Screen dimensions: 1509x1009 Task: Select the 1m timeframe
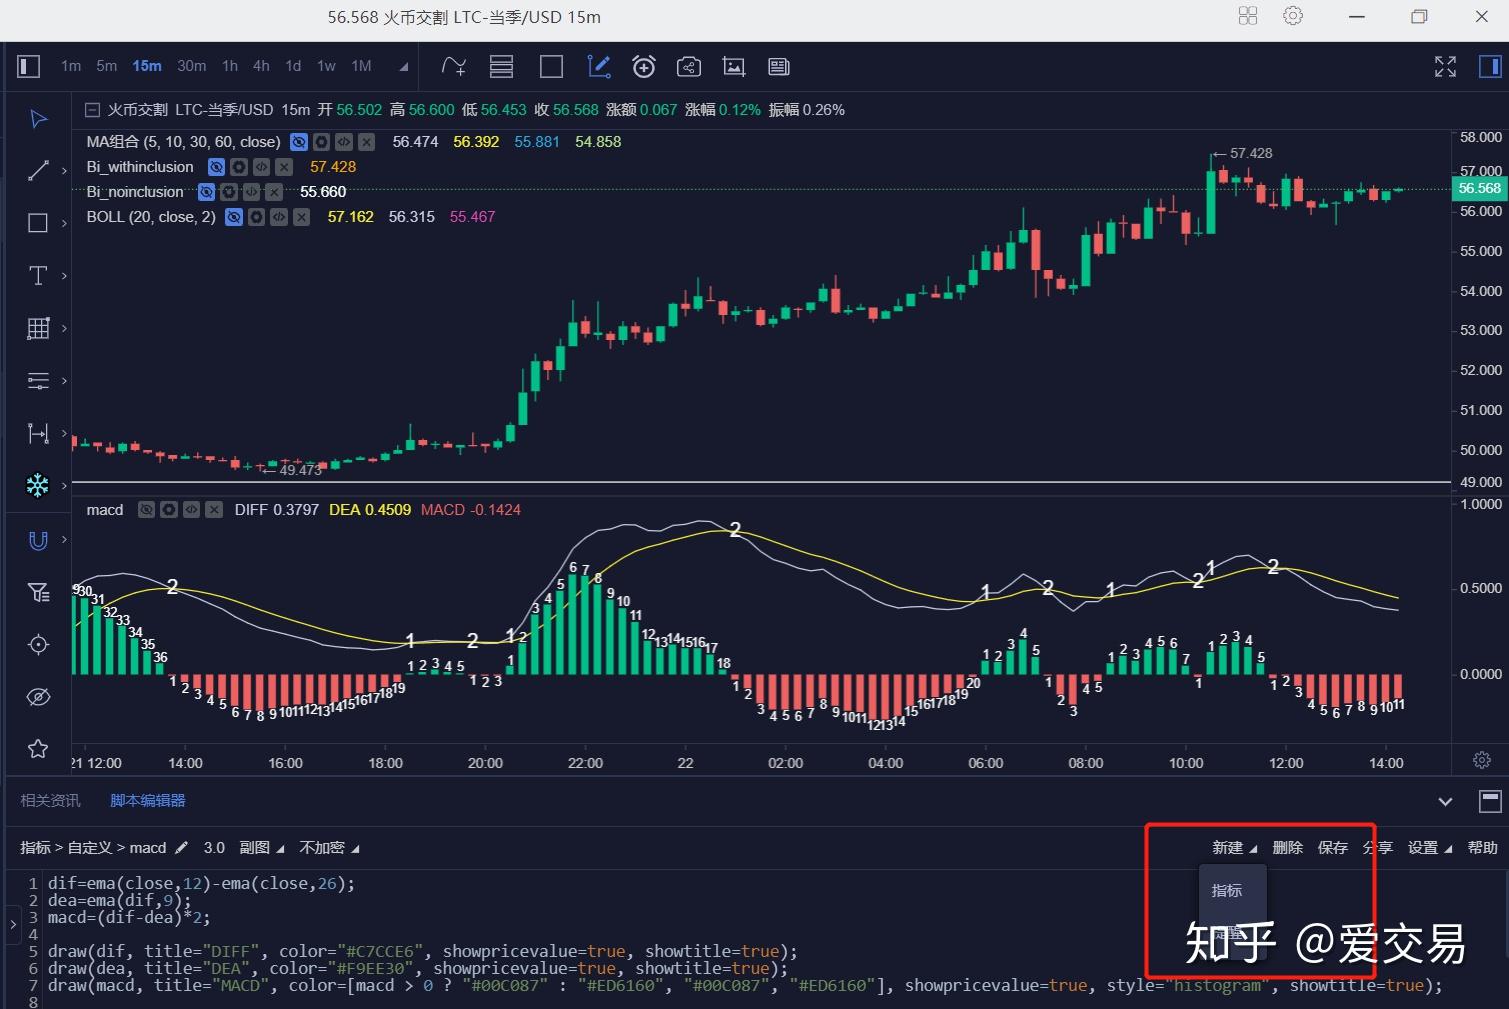tap(71, 66)
